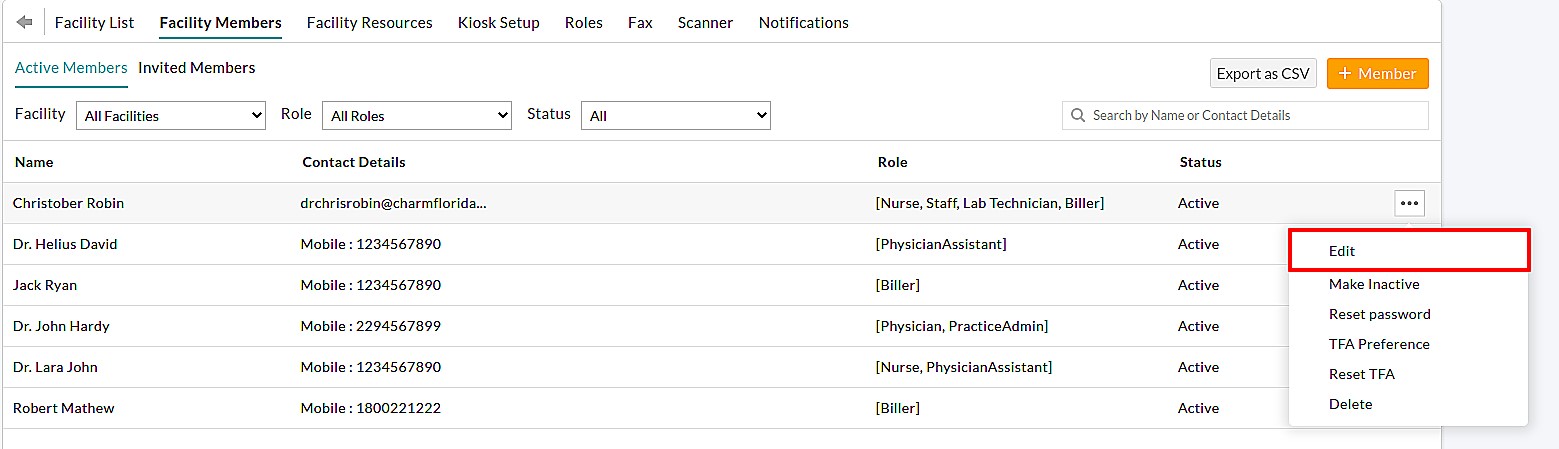Click Reset password in the menu
This screenshot has height=449, width=1559.
1379,314
